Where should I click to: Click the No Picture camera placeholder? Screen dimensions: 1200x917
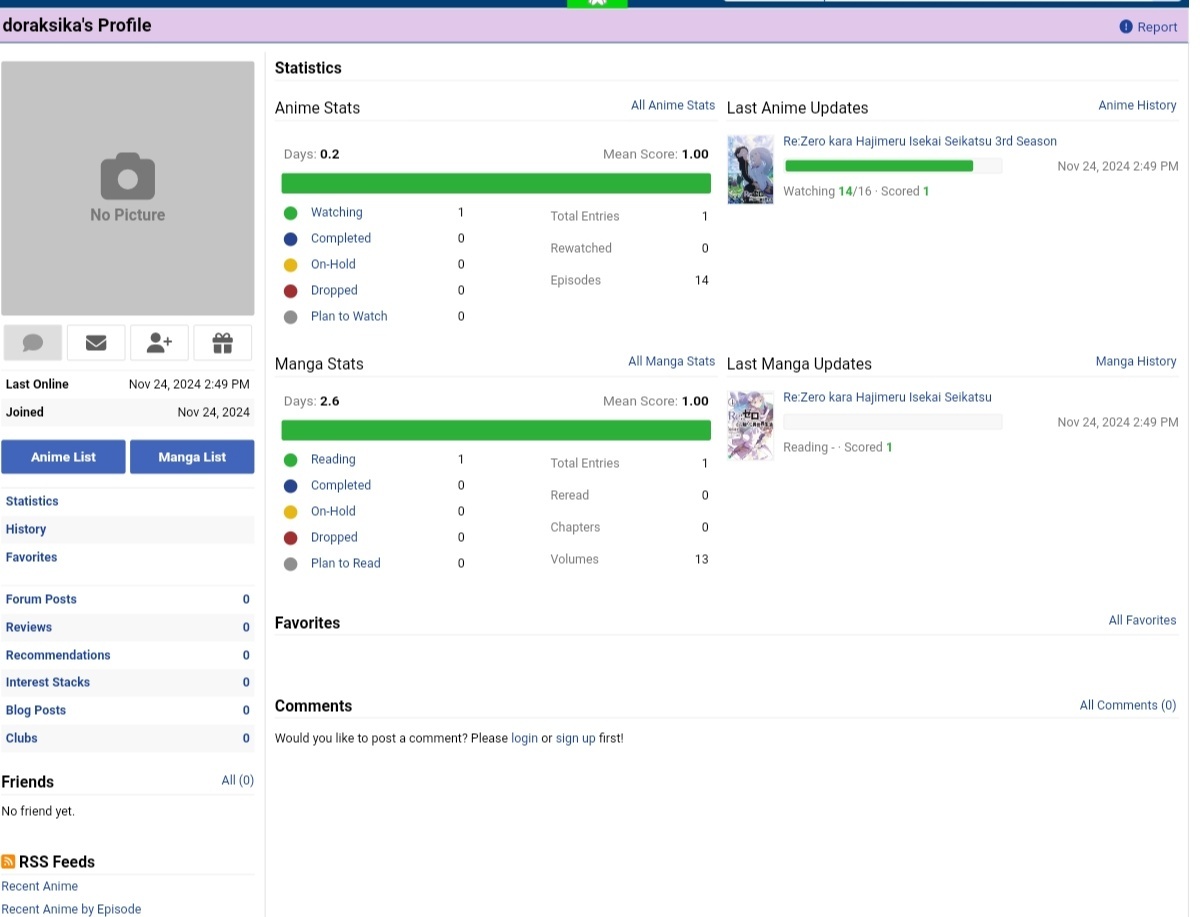(128, 188)
